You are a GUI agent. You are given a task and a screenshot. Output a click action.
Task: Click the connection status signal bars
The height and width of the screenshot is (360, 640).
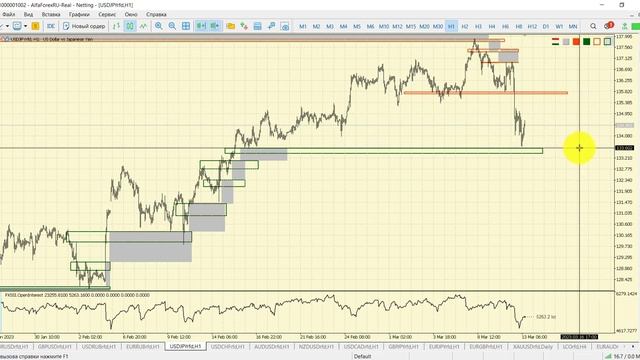tap(609, 356)
